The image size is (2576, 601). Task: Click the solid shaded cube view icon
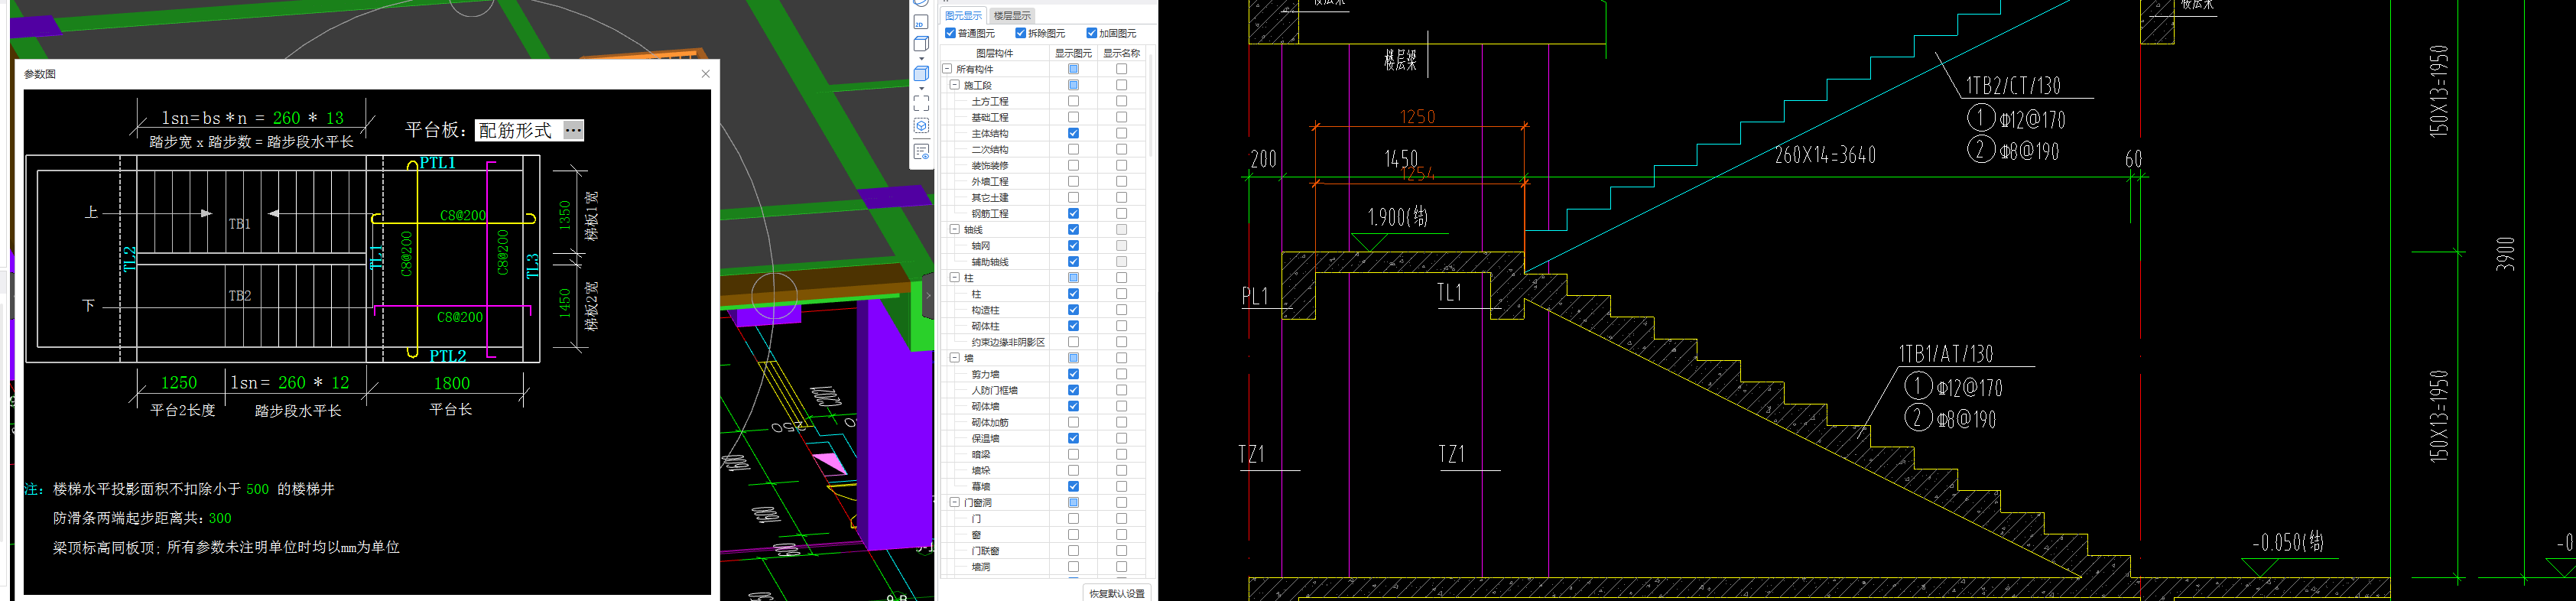click(921, 74)
